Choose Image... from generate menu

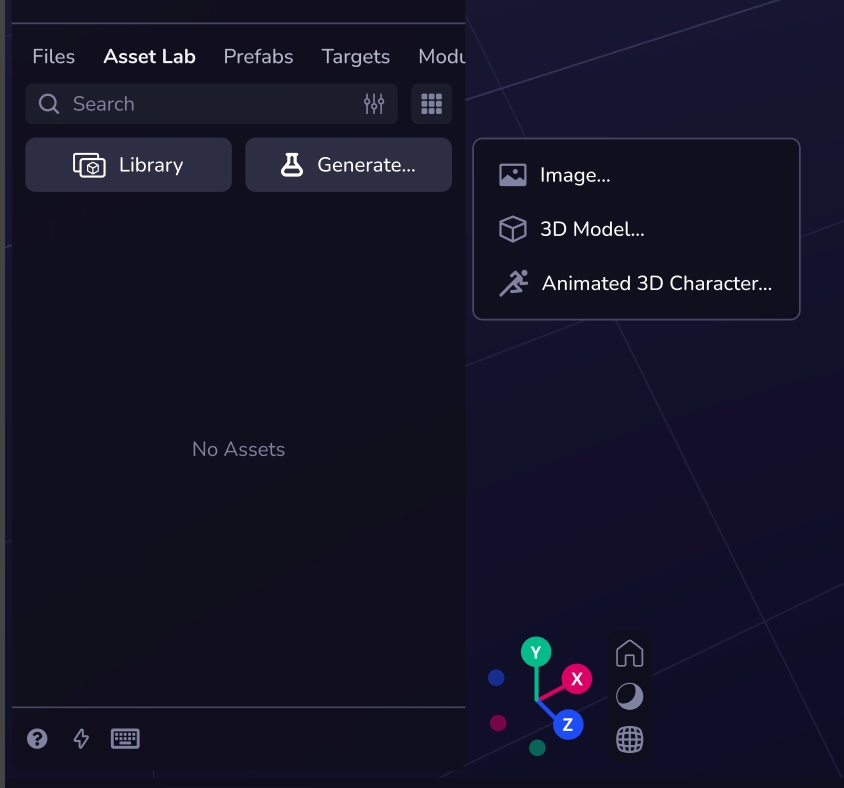tap(575, 175)
